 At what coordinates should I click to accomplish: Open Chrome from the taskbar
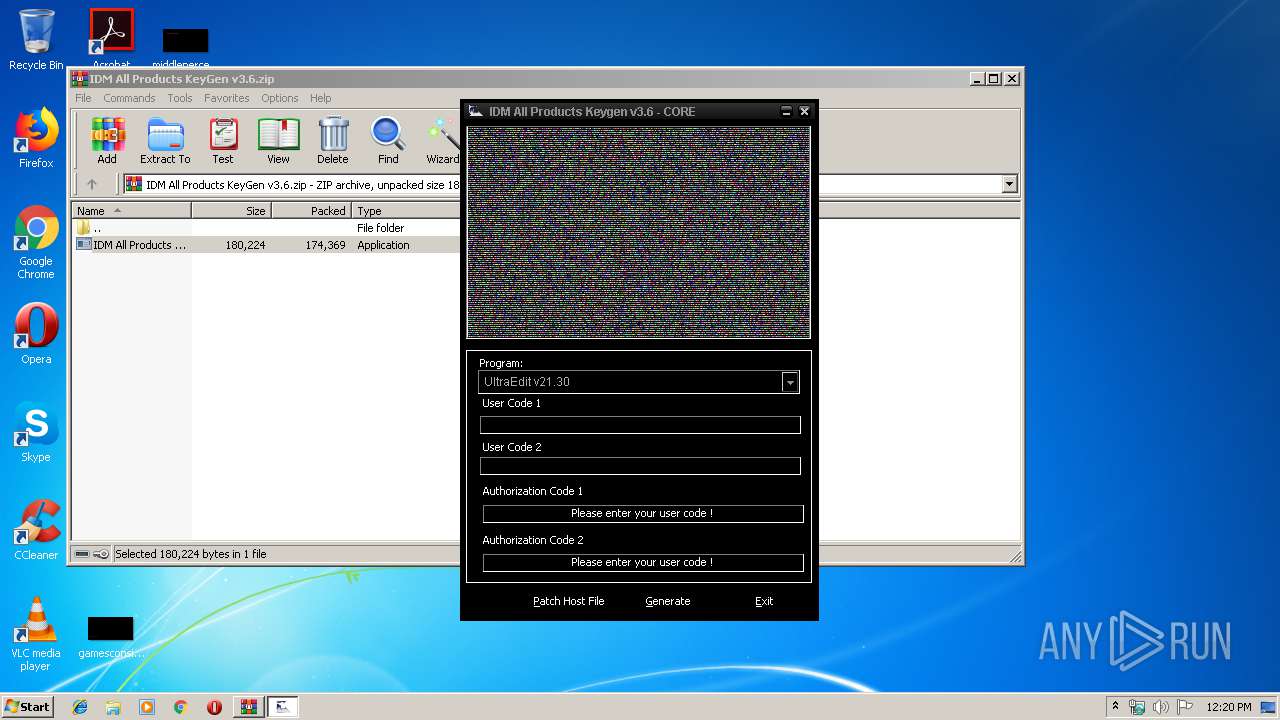click(x=180, y=707)
